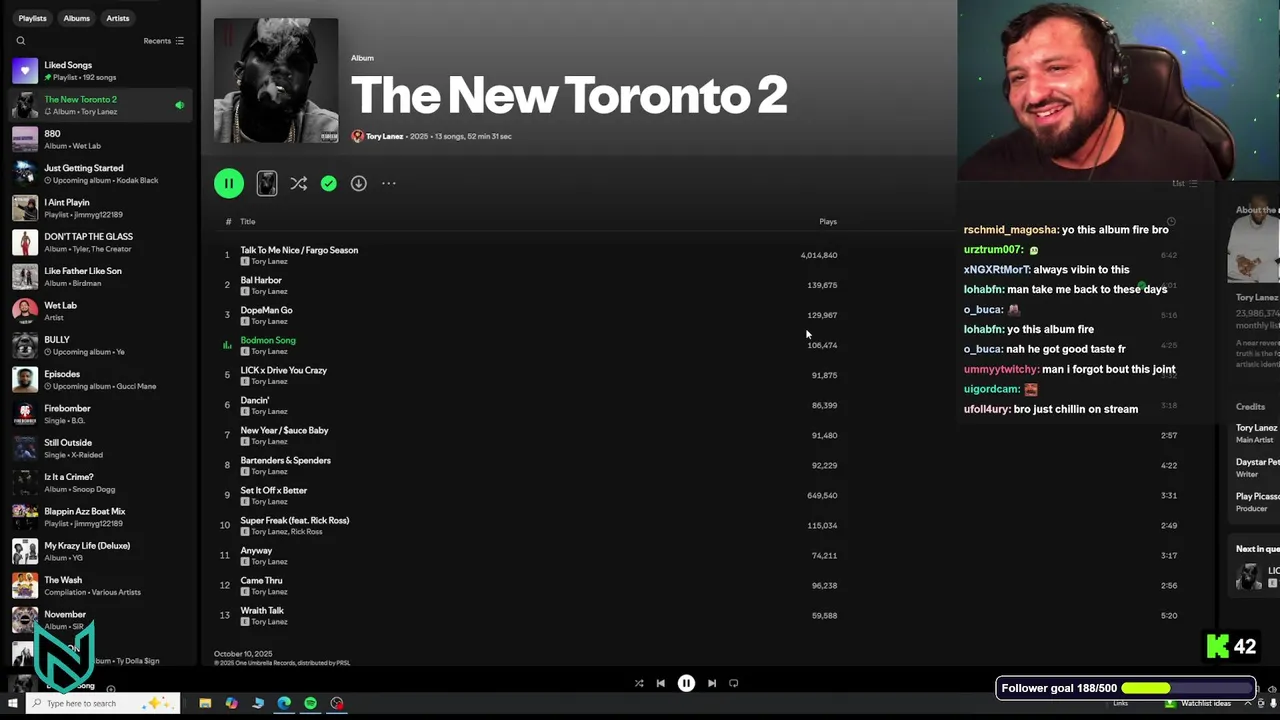The image size is (1280, 720).
Task: Open the Recents sort dropdown
Action: click(x=163, y=41)
